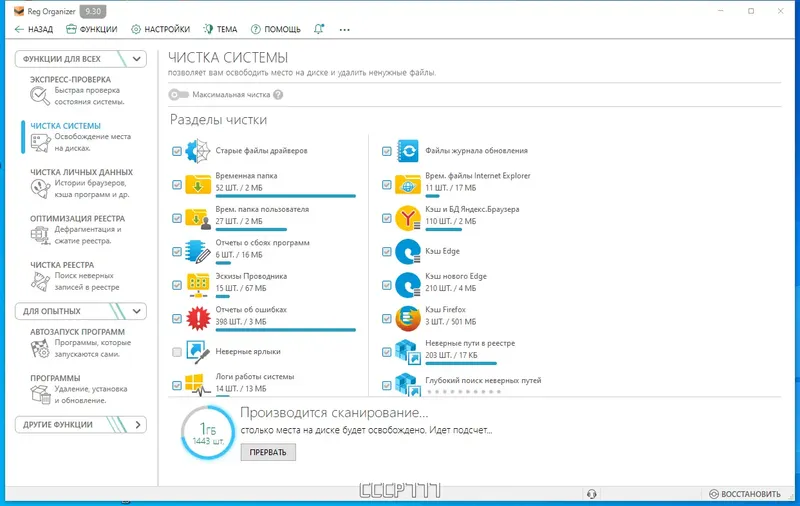Click the Чистка личных данных sidebar icon
The image size is (800, 506).
(40, 189)
